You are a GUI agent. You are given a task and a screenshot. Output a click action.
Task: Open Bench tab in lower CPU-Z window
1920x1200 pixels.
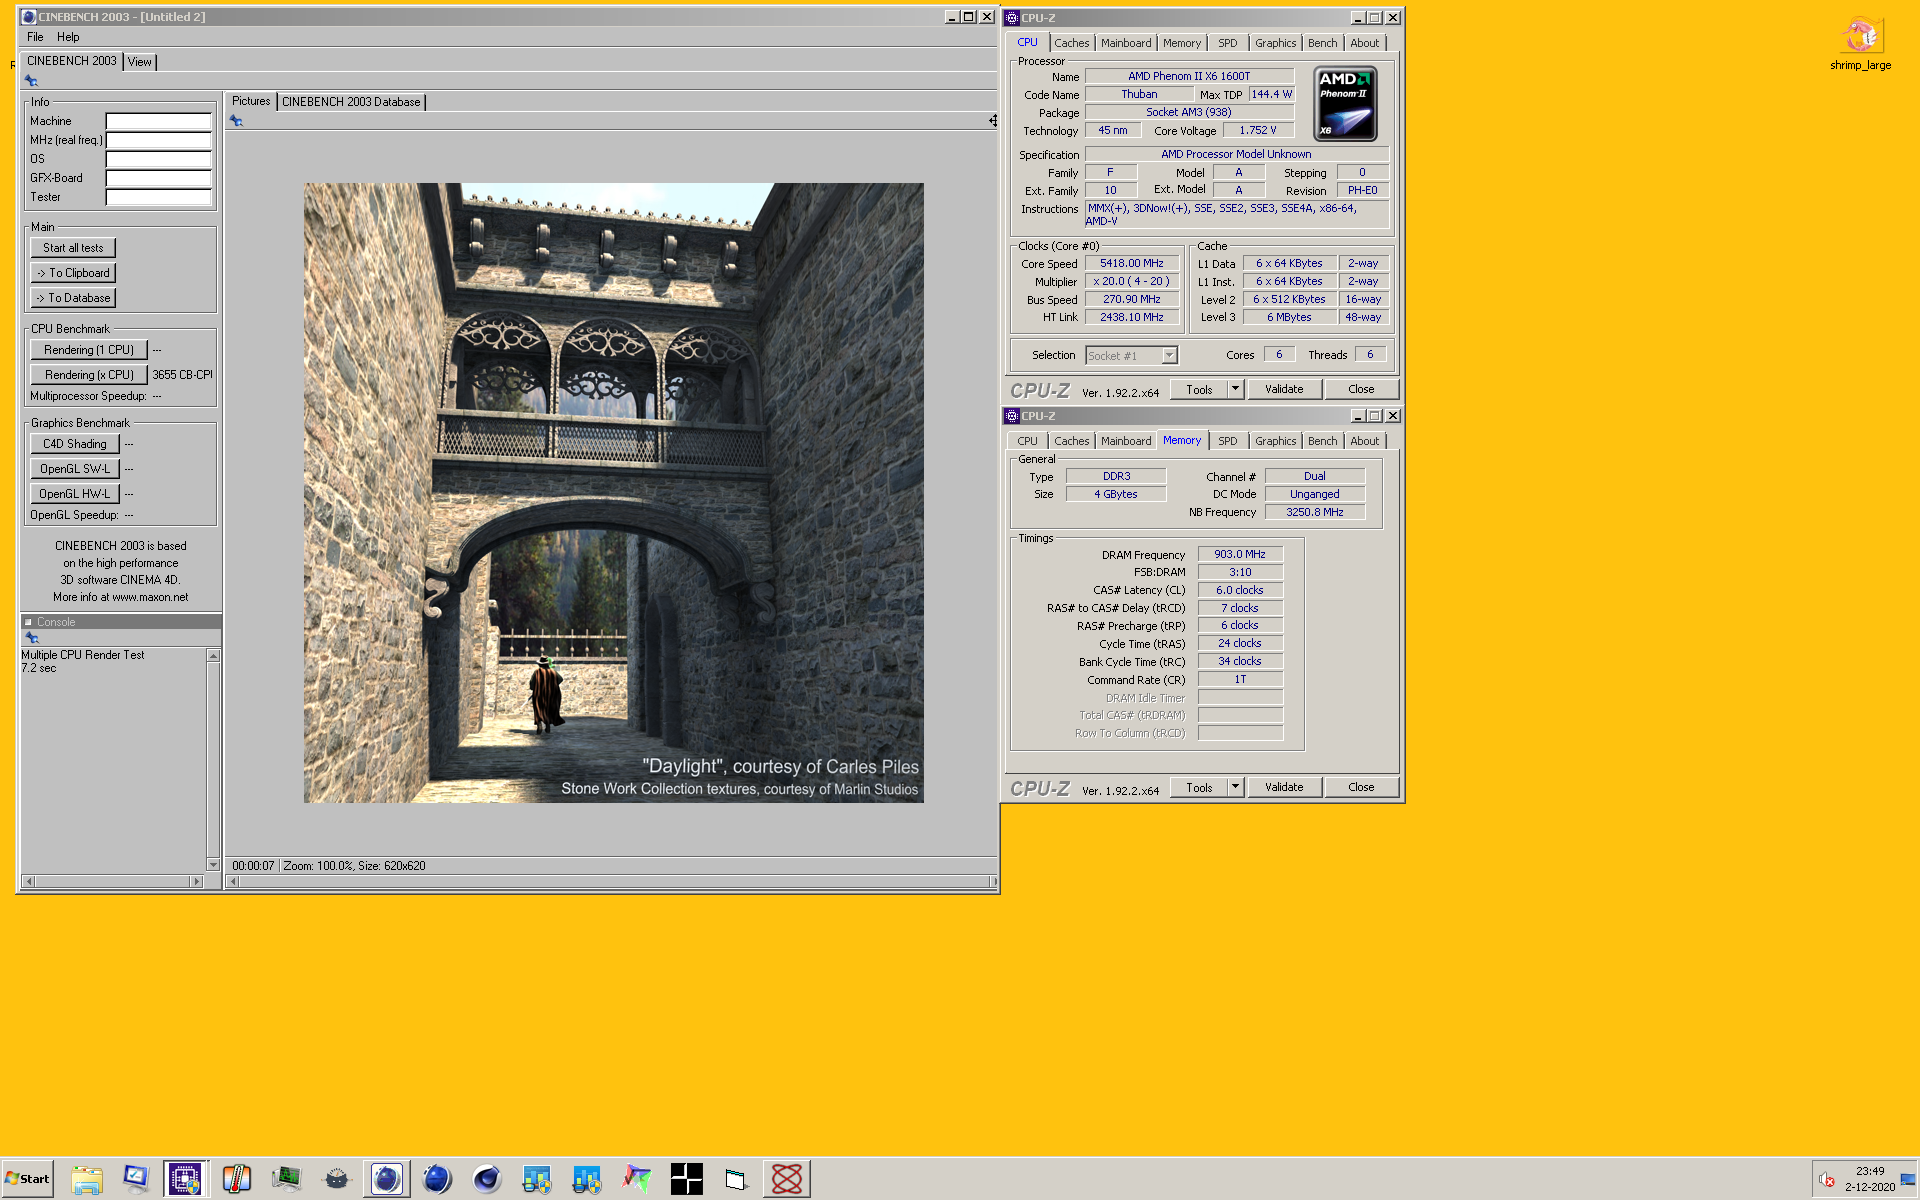click(1322, 441)
